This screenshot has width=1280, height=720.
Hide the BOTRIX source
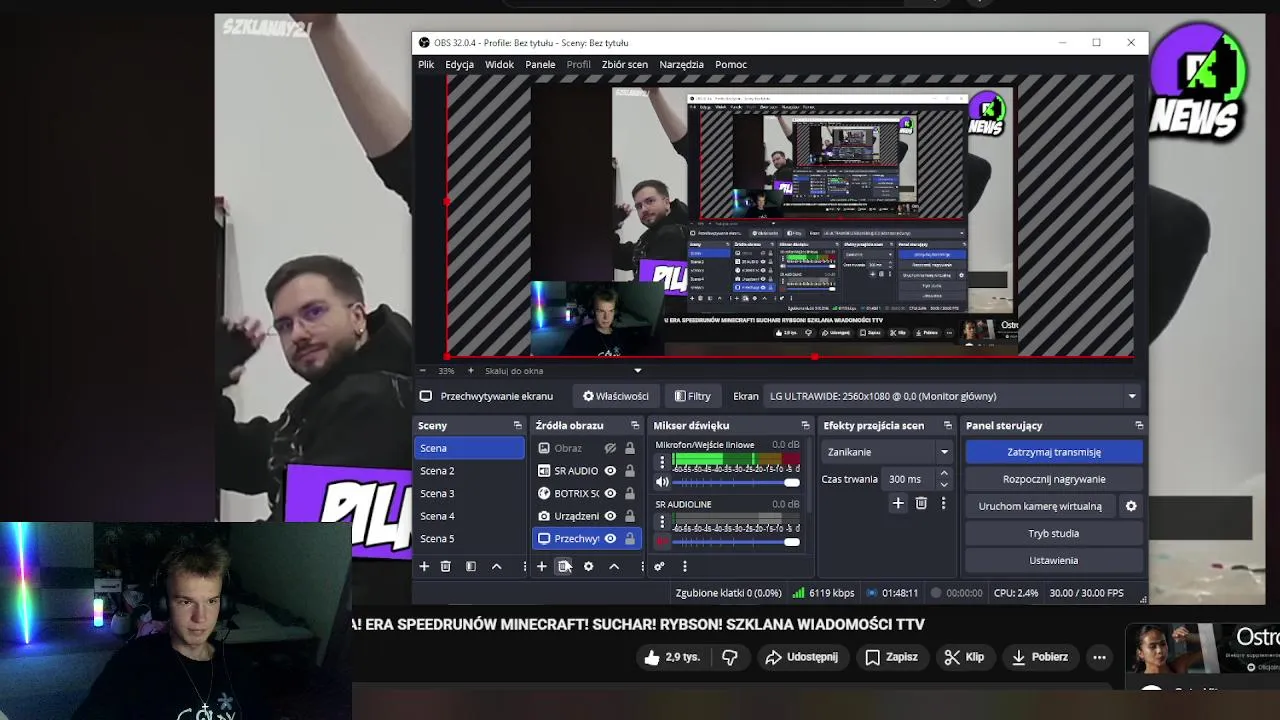point(610,493)
